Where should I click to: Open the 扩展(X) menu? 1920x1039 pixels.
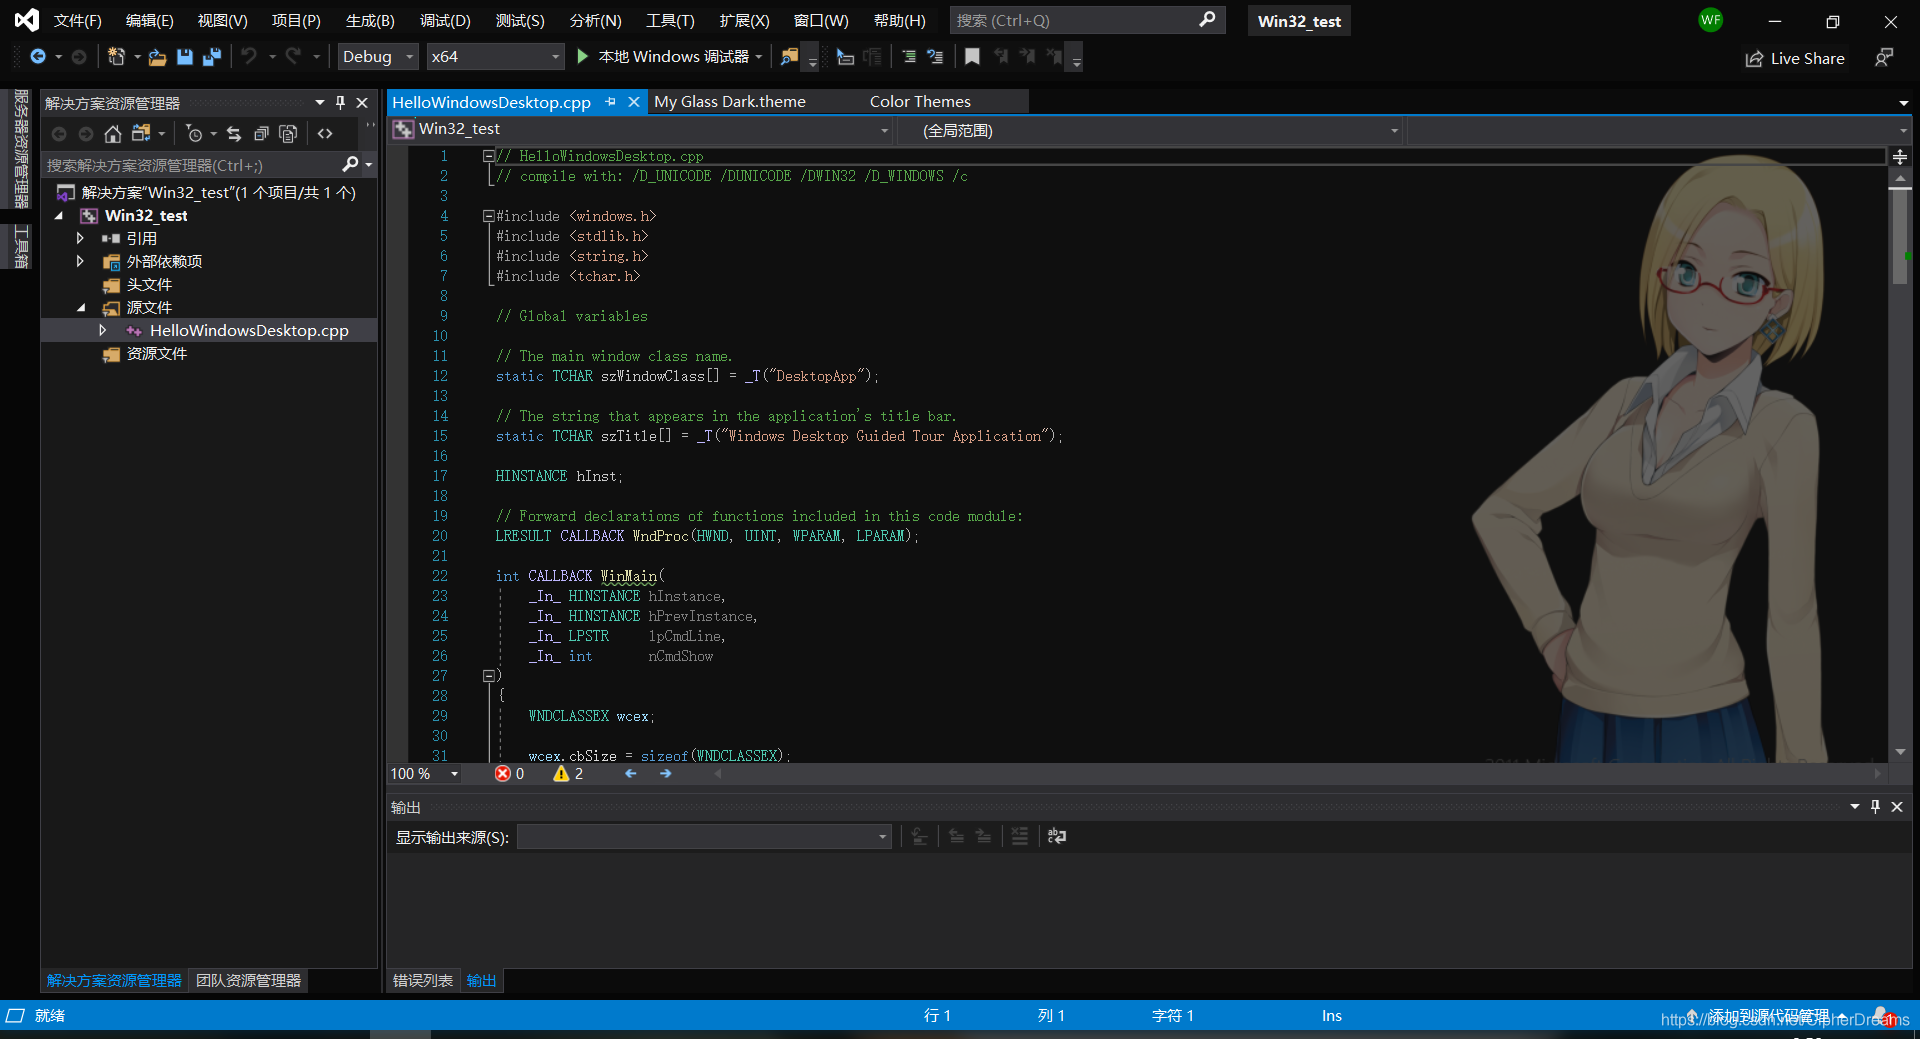coord(745,21)
